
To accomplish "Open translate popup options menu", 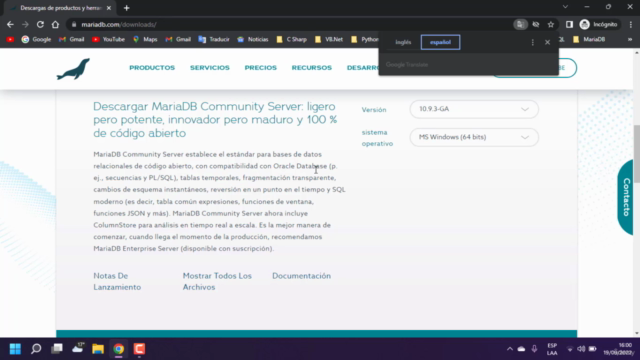I will point(533,42).
